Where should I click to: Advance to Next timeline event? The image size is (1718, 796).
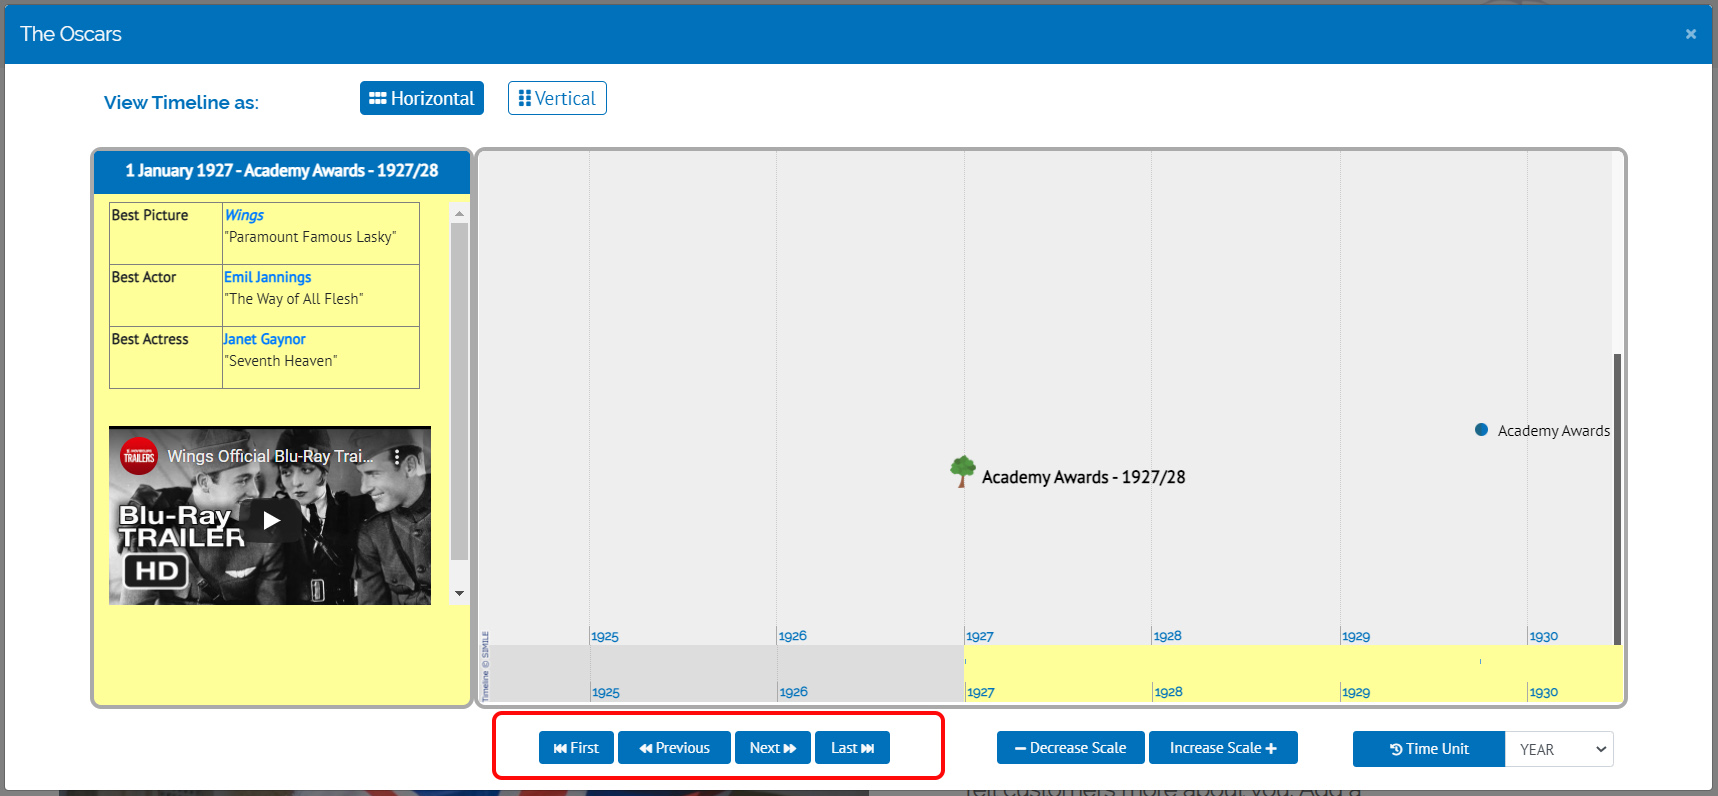point(772,748)
